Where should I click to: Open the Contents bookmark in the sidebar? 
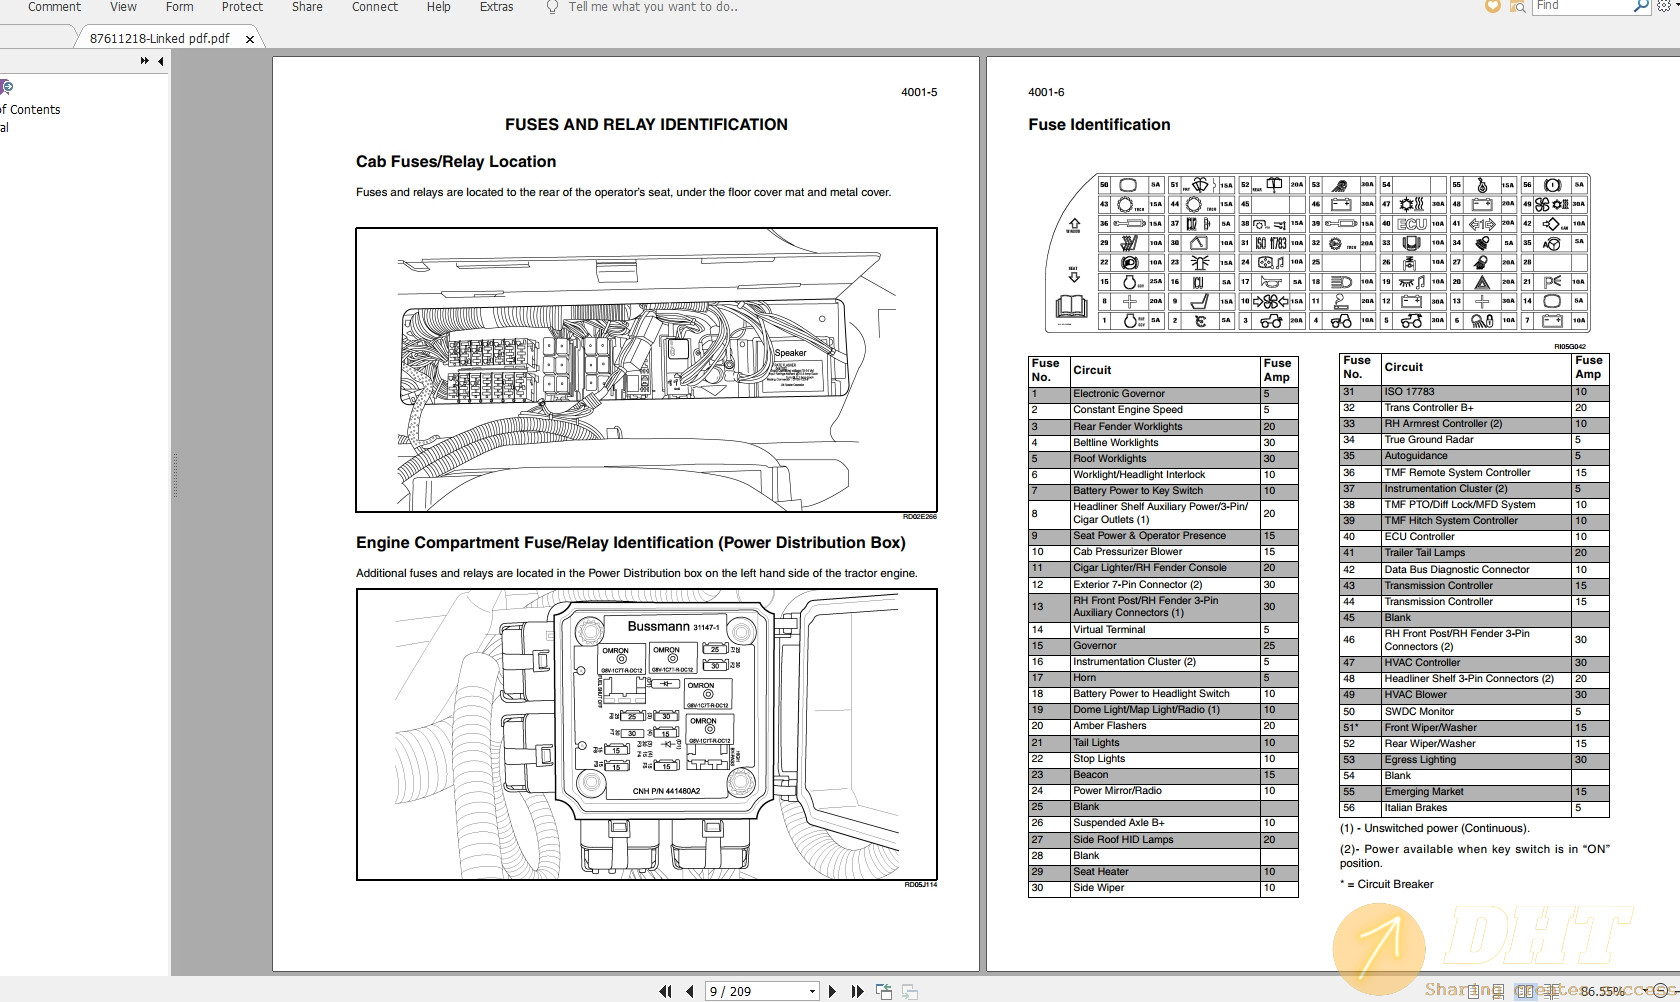(x=30, y=109)
